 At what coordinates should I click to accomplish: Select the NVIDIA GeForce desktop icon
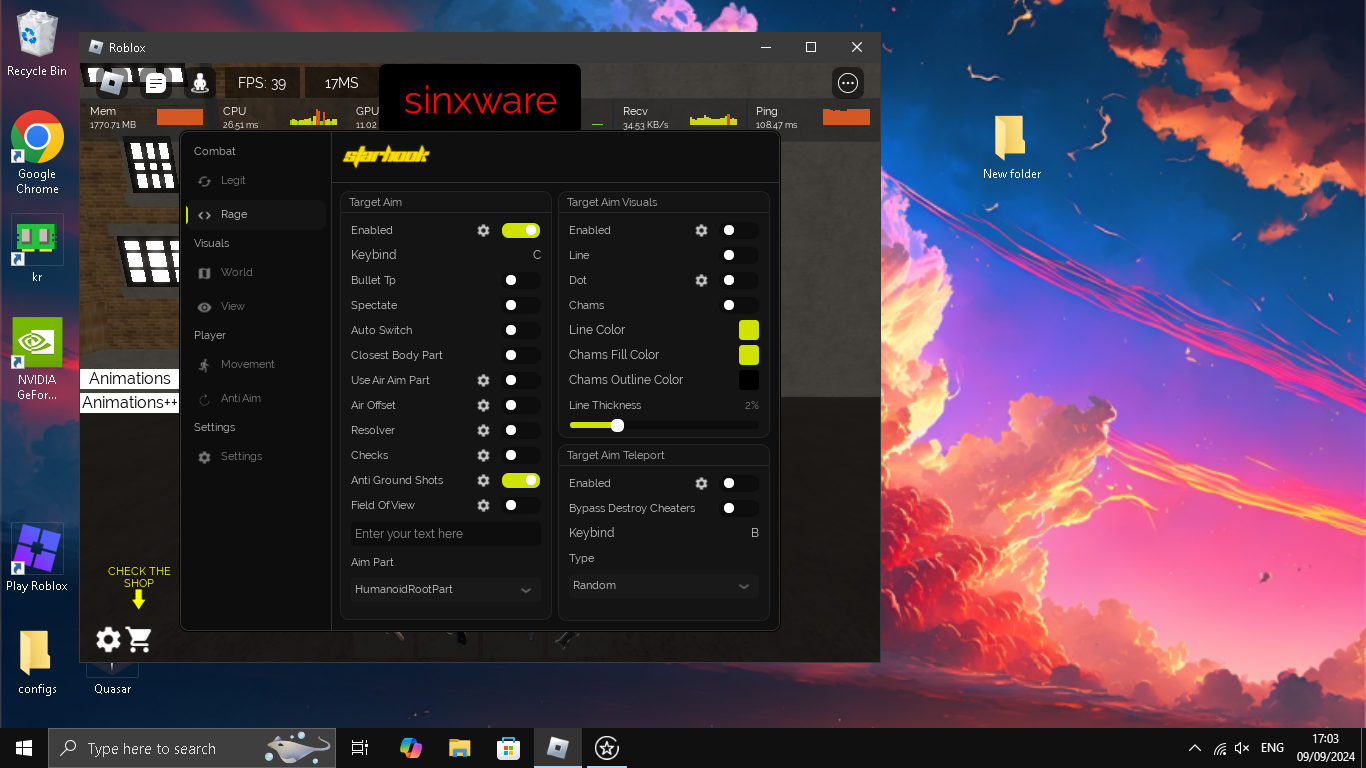click(x=37, y=359)
